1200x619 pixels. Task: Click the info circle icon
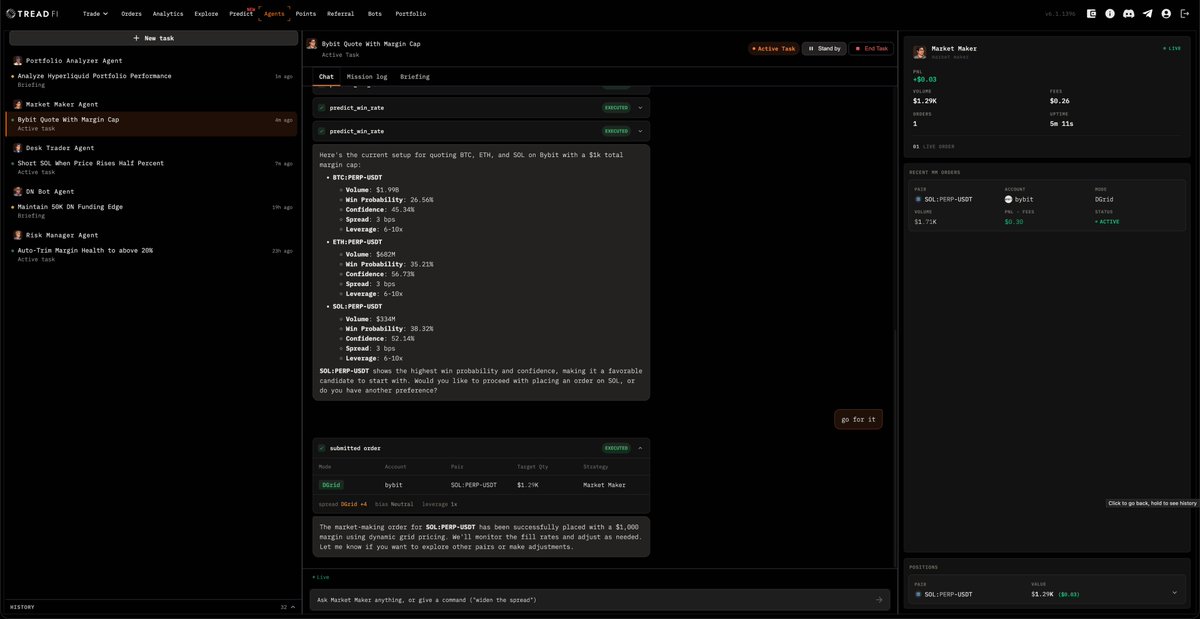click(1109, 14)
